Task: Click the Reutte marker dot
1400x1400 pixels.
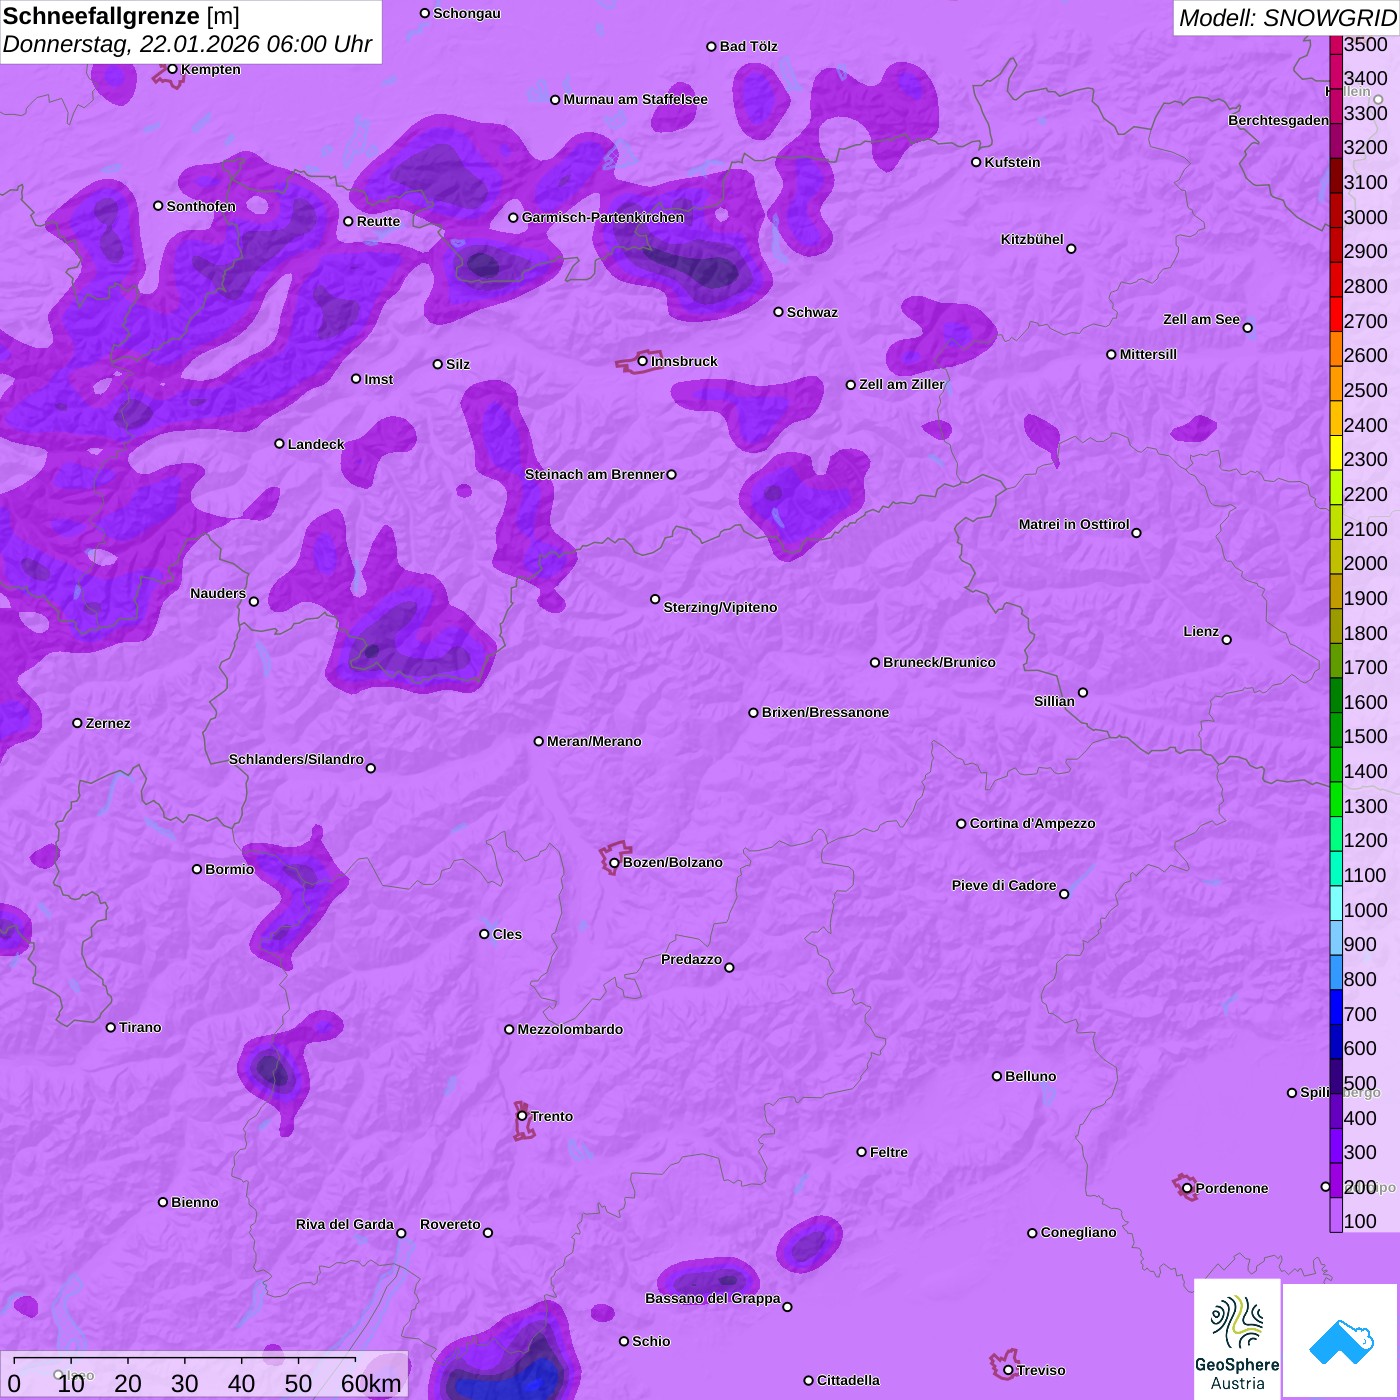Action: [x=348, y=221]
